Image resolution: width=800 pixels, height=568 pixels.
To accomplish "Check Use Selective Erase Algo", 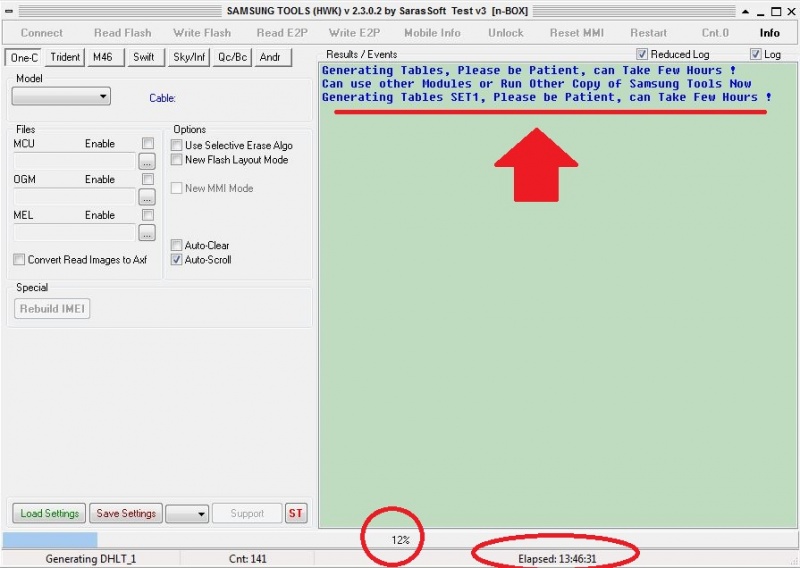I will (177, 145).
